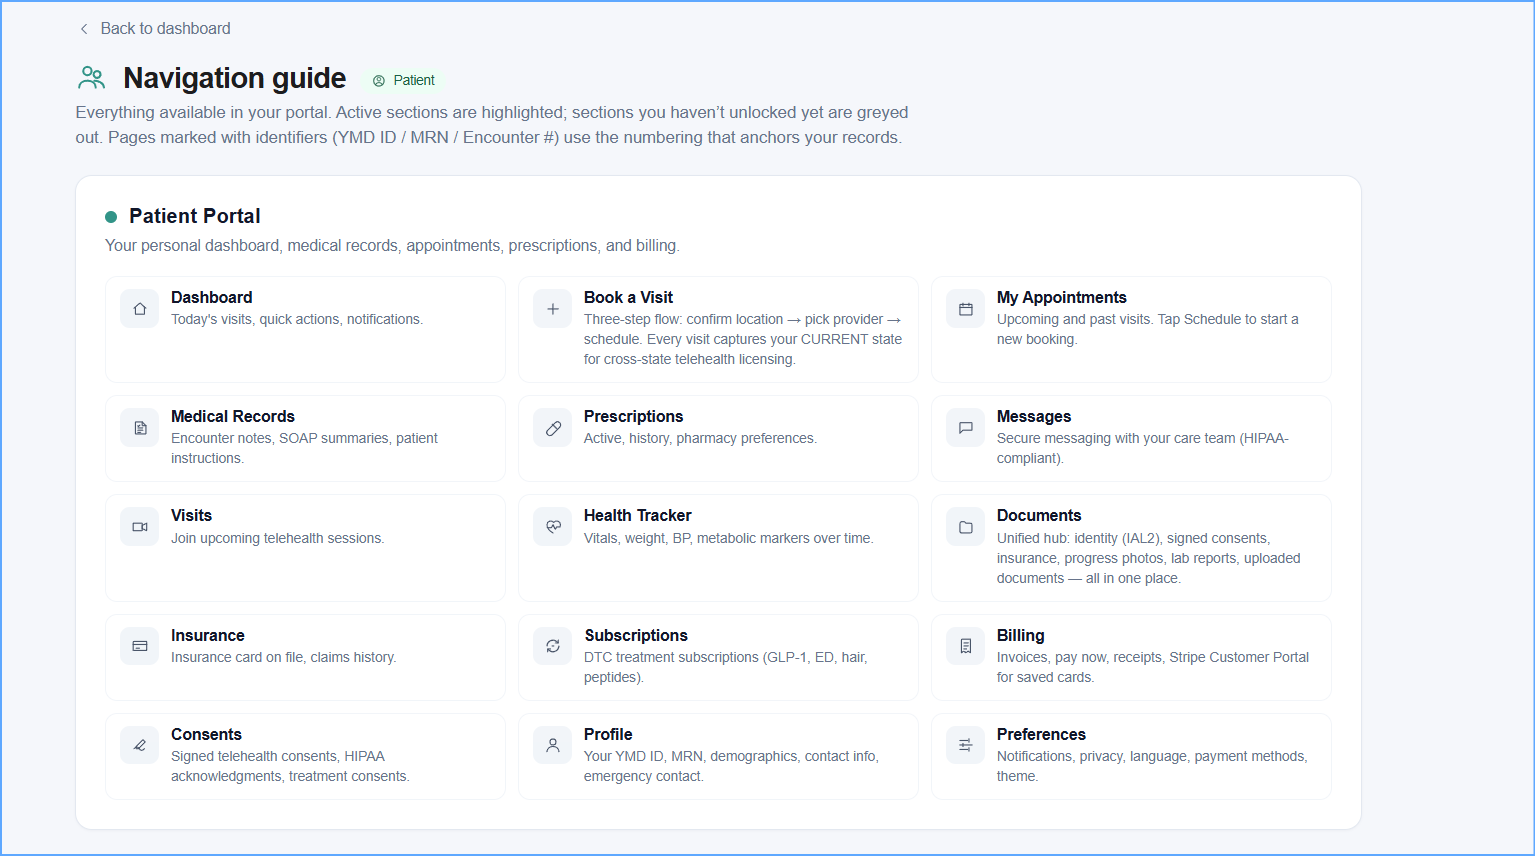Screen dimensions: 1535x856
Task: Open the Preferences card title
Action: tap(1041, 734)
